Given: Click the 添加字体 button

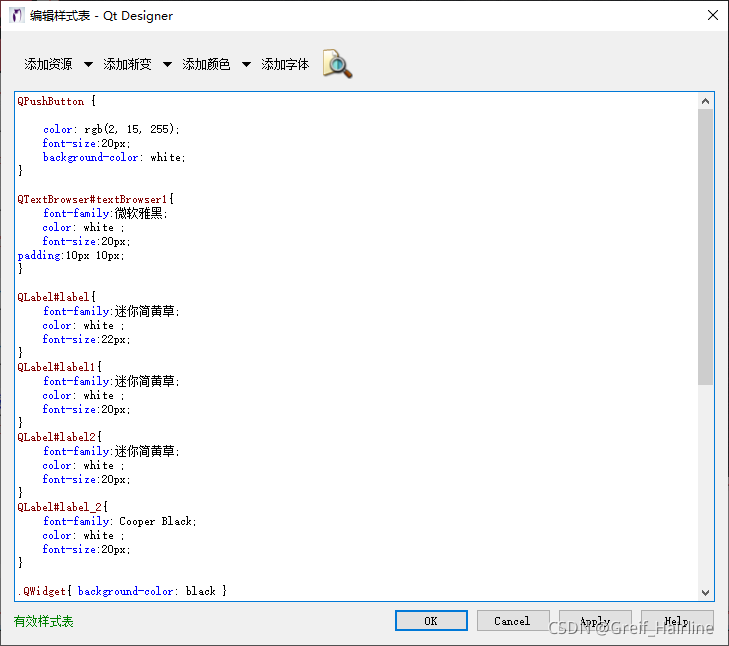Looking at the screenshot, I should point(285,64).
